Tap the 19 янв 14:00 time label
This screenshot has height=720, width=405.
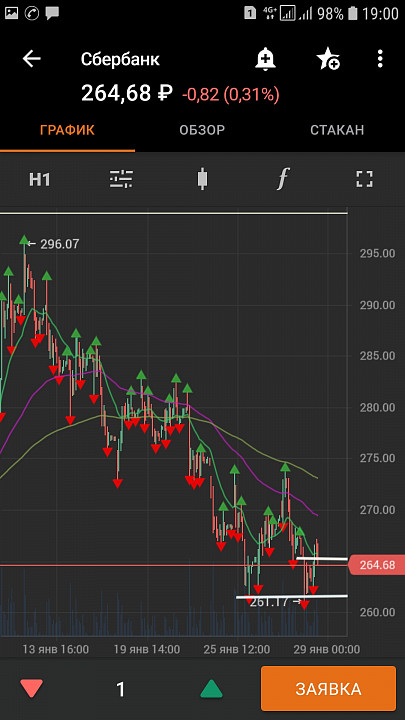pyautogui.click(x=147, y=649)
